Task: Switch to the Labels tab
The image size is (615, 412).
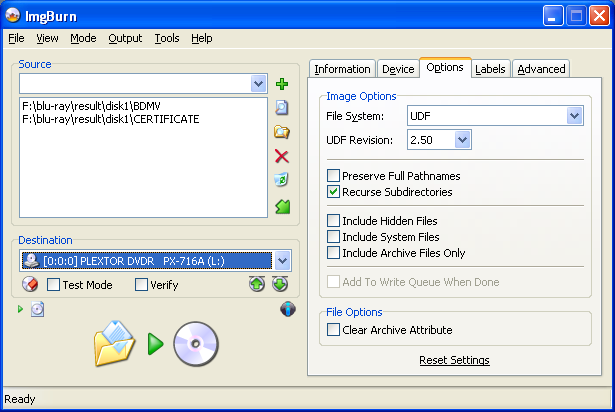Action: 490,69
